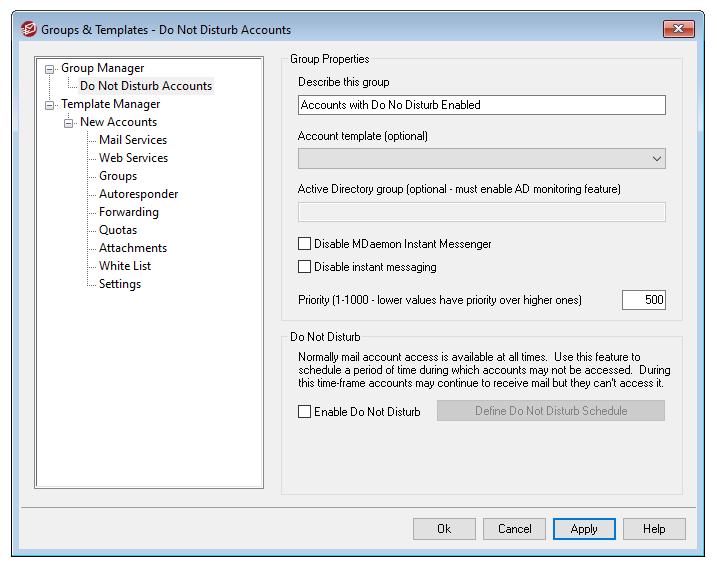Open the Account template dropdown
717x567 pixels.
point(482,159)
